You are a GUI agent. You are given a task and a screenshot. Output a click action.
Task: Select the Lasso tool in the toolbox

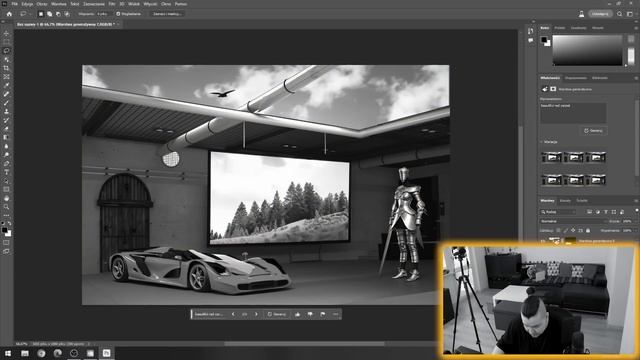pyautogui.click(x=6, y=51)
